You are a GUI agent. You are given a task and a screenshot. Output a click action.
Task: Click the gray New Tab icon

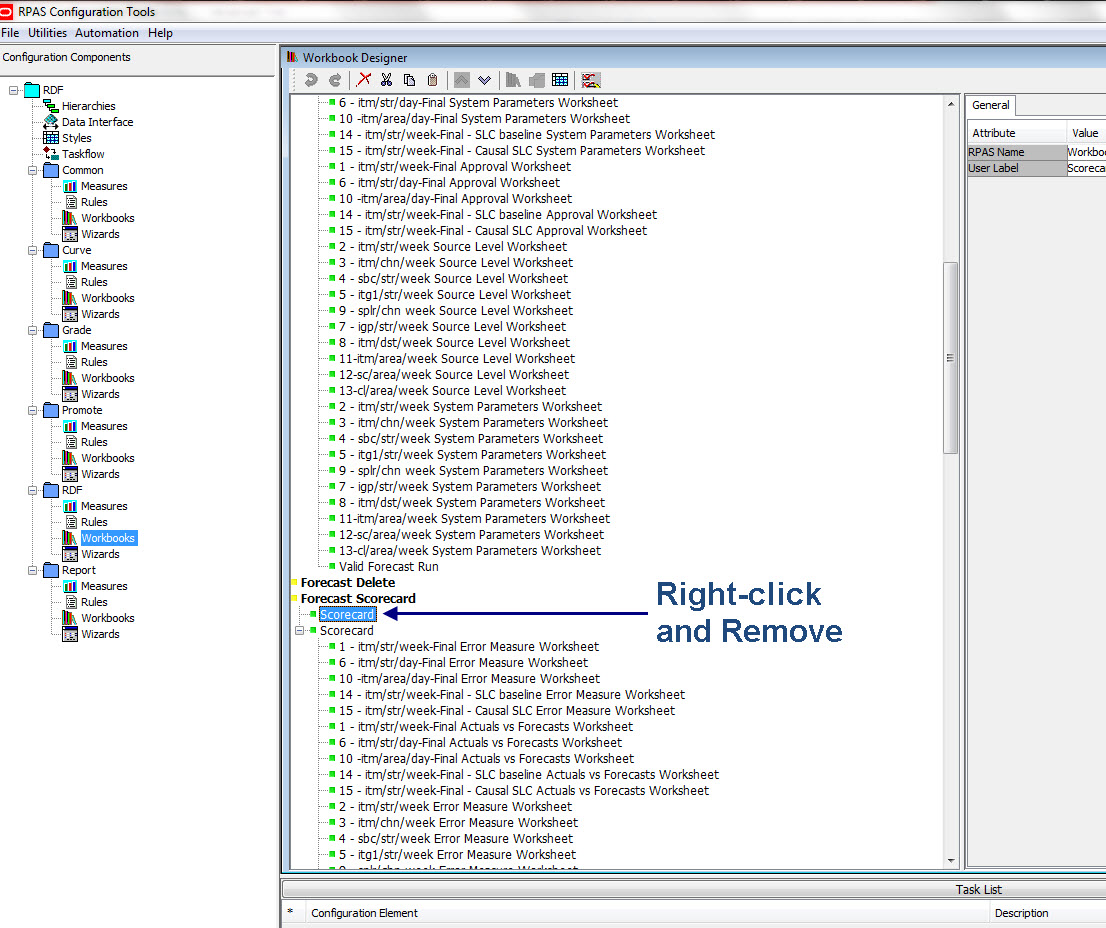tap(537, 80)
